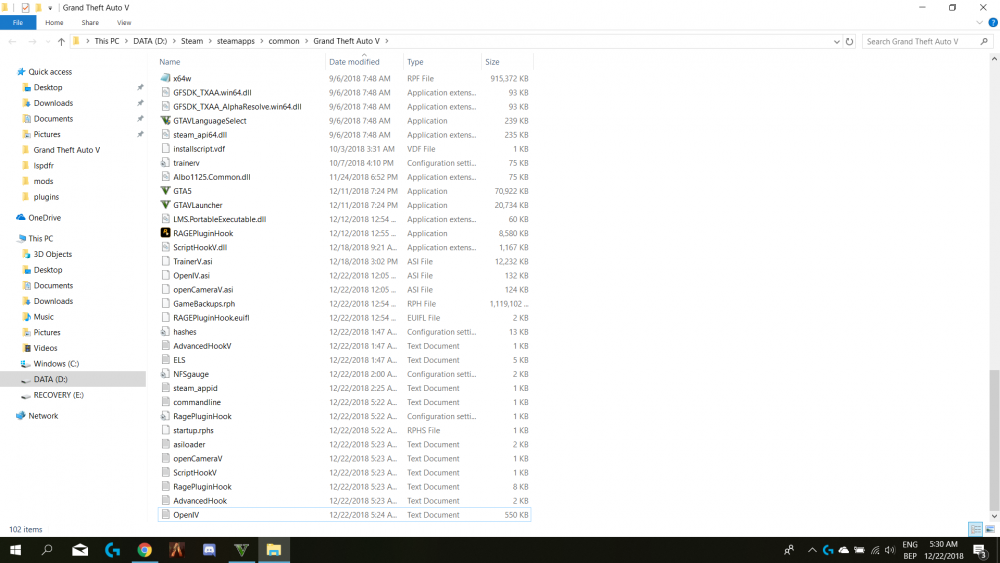
Task: Open OneDrive cloud icon in sidebar
Action: click(21, 217)
